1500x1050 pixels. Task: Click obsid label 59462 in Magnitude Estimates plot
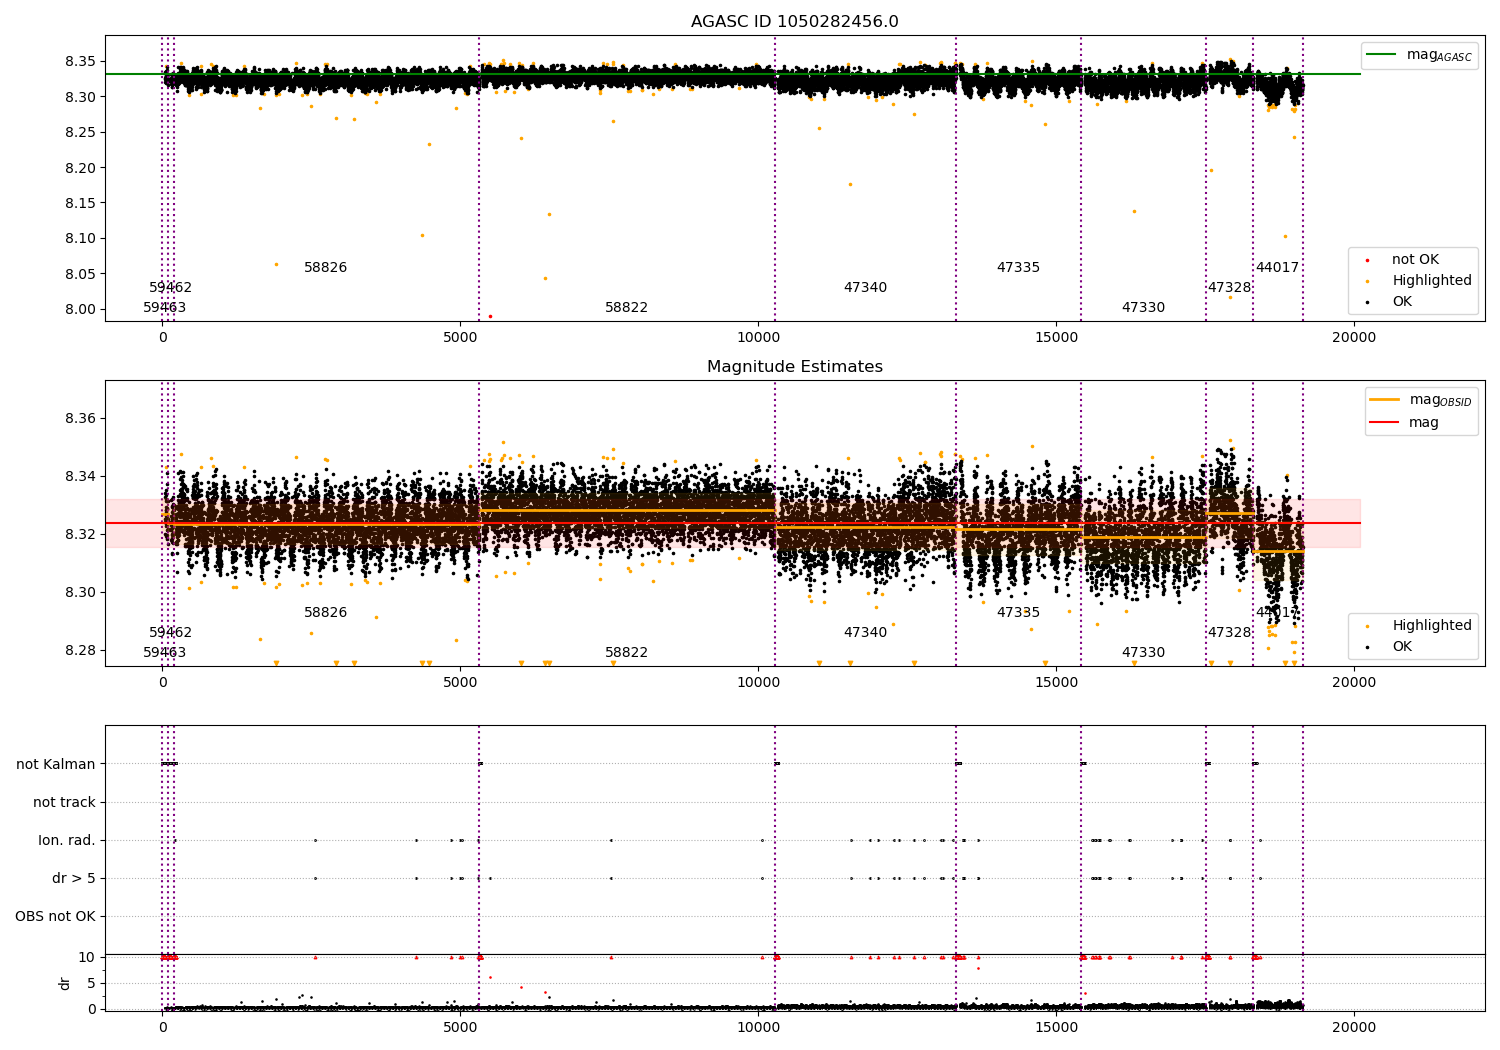(x=170, y=633)
